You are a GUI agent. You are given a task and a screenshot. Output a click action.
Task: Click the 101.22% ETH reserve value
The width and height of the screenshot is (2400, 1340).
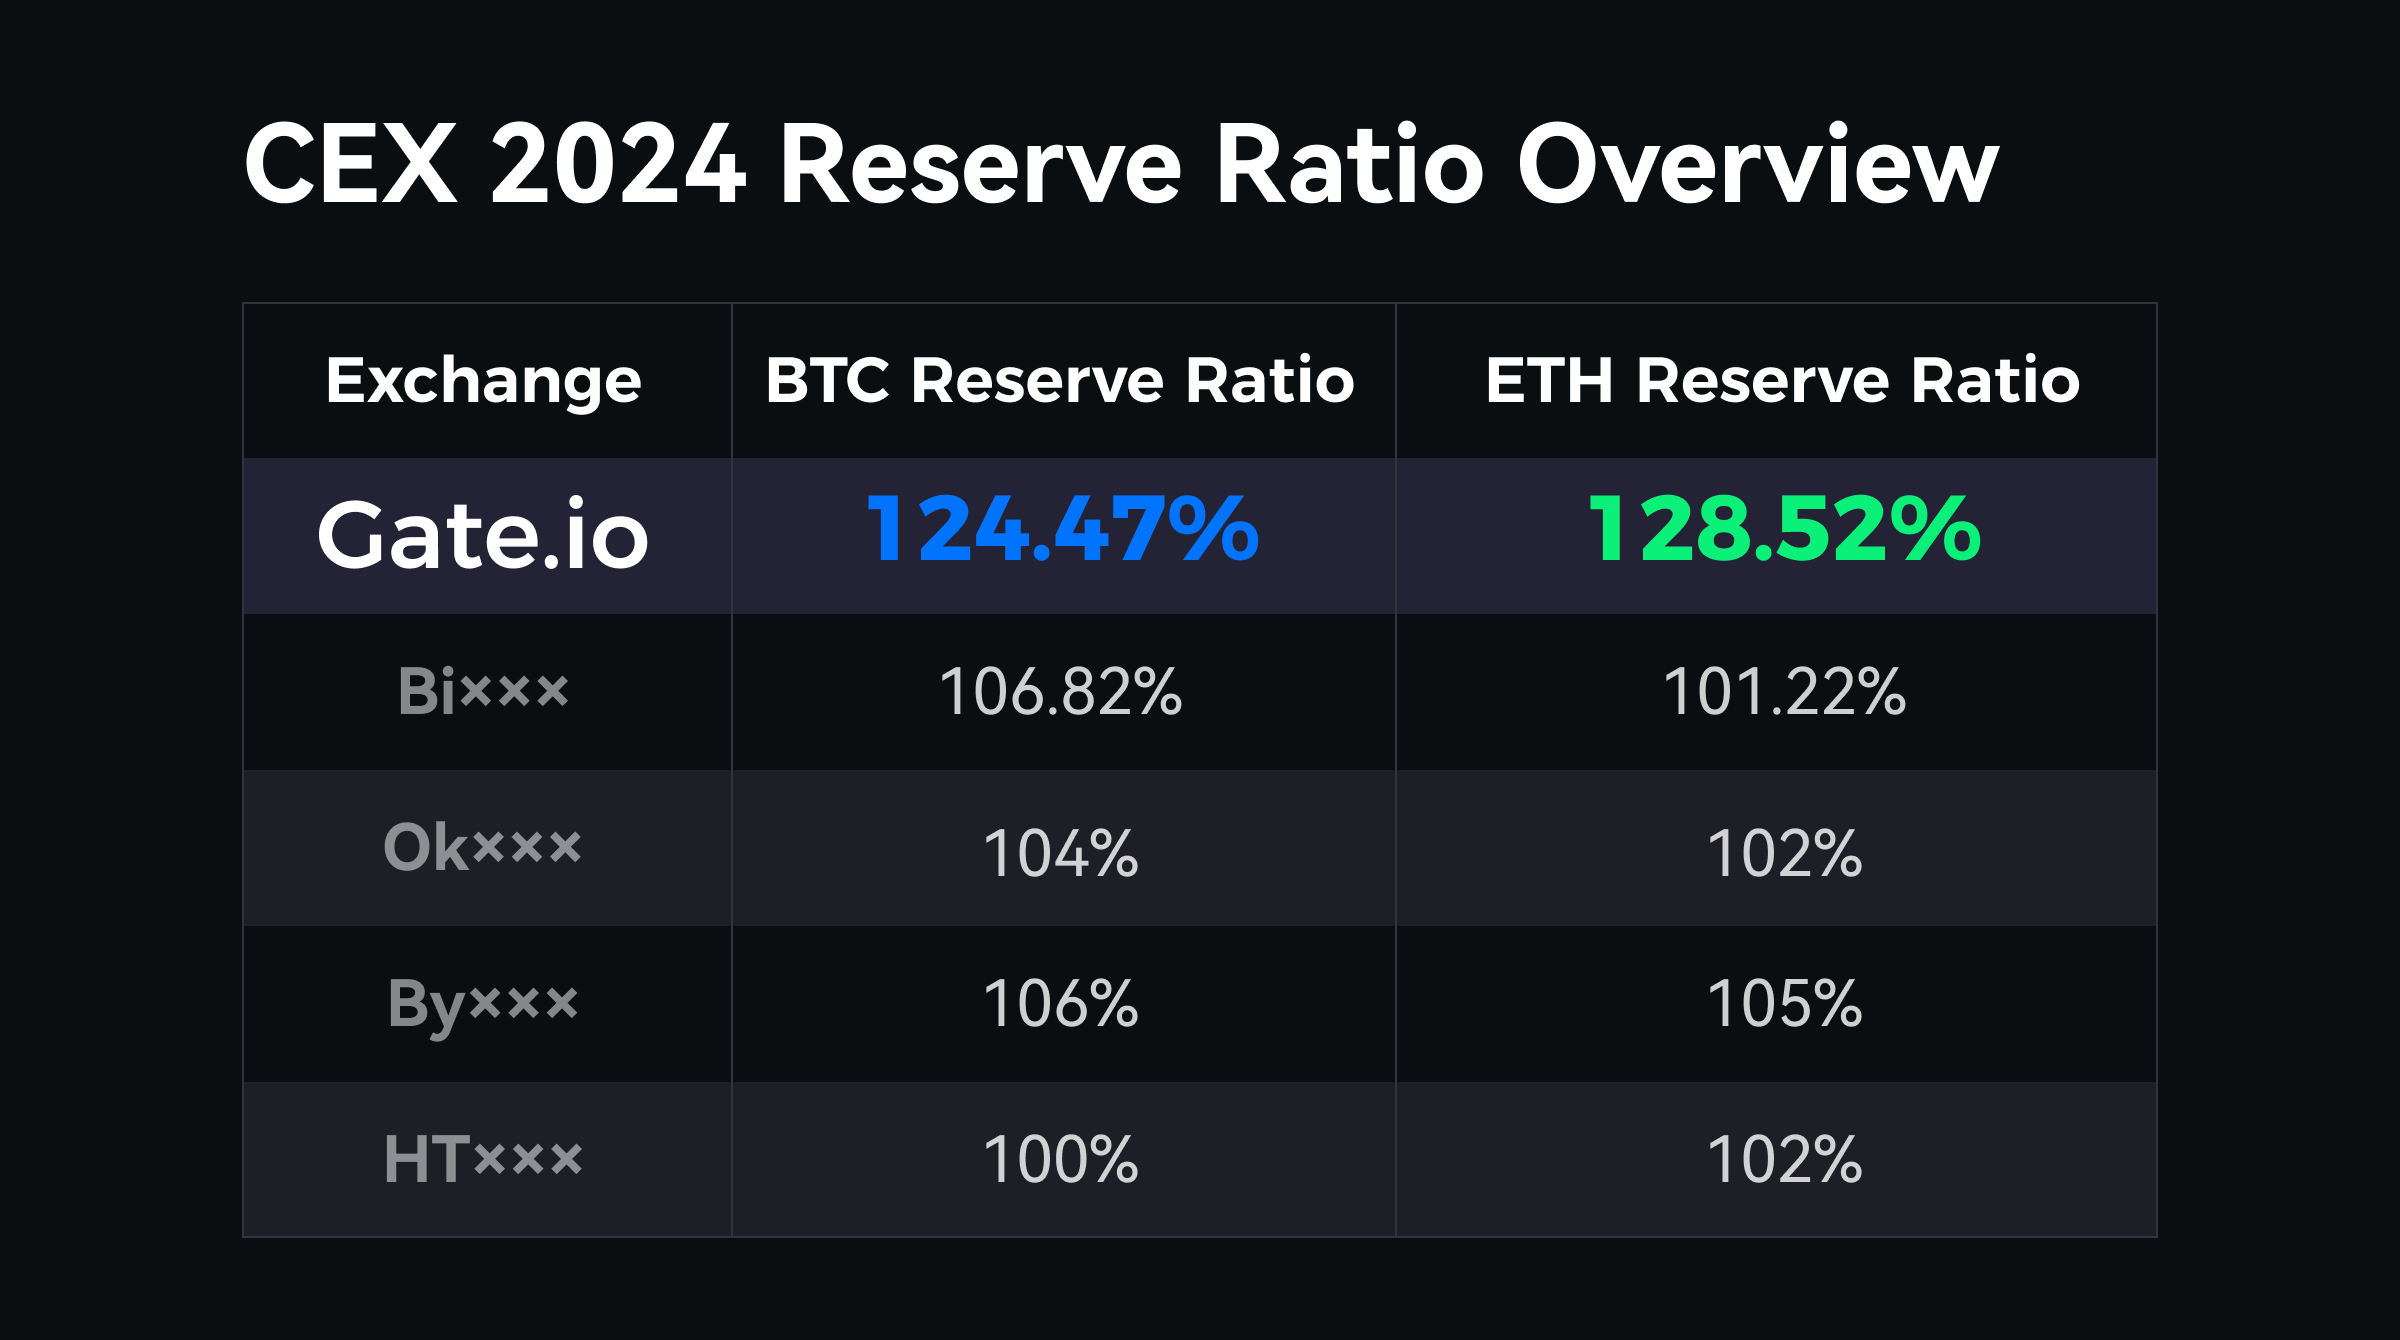pos(1784,692)
